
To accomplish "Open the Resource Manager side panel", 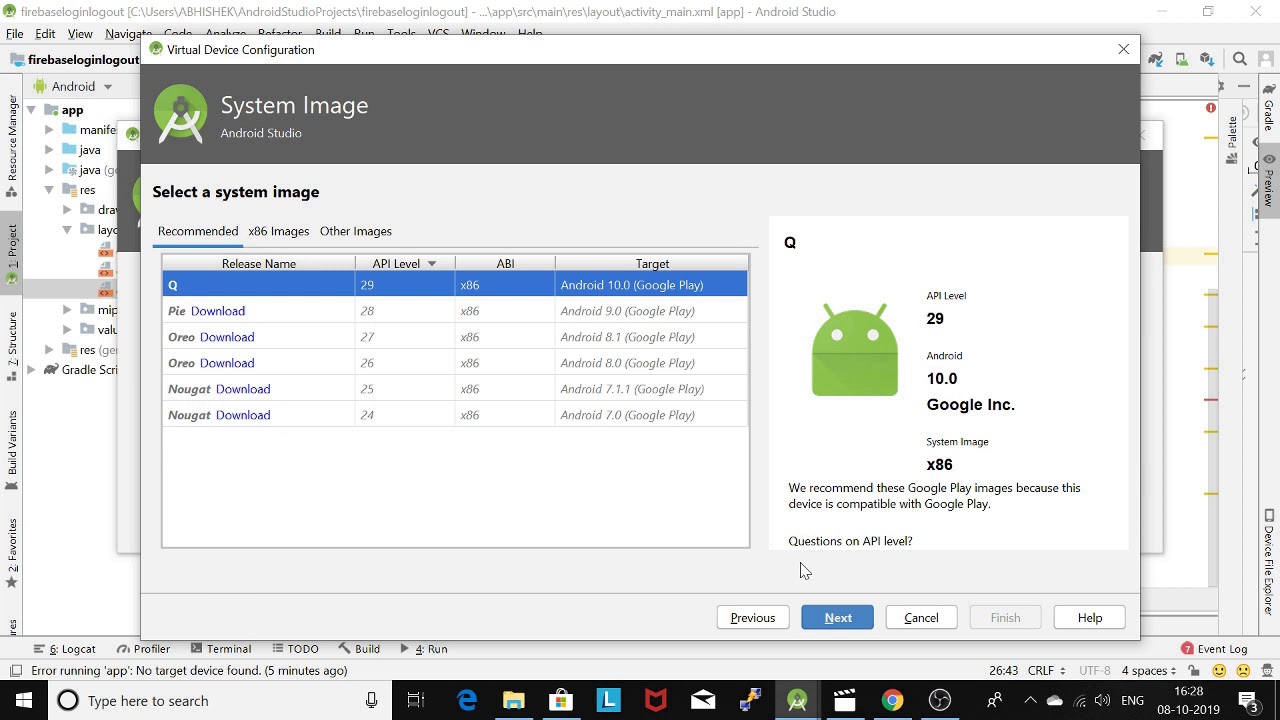I will [12, 145].
